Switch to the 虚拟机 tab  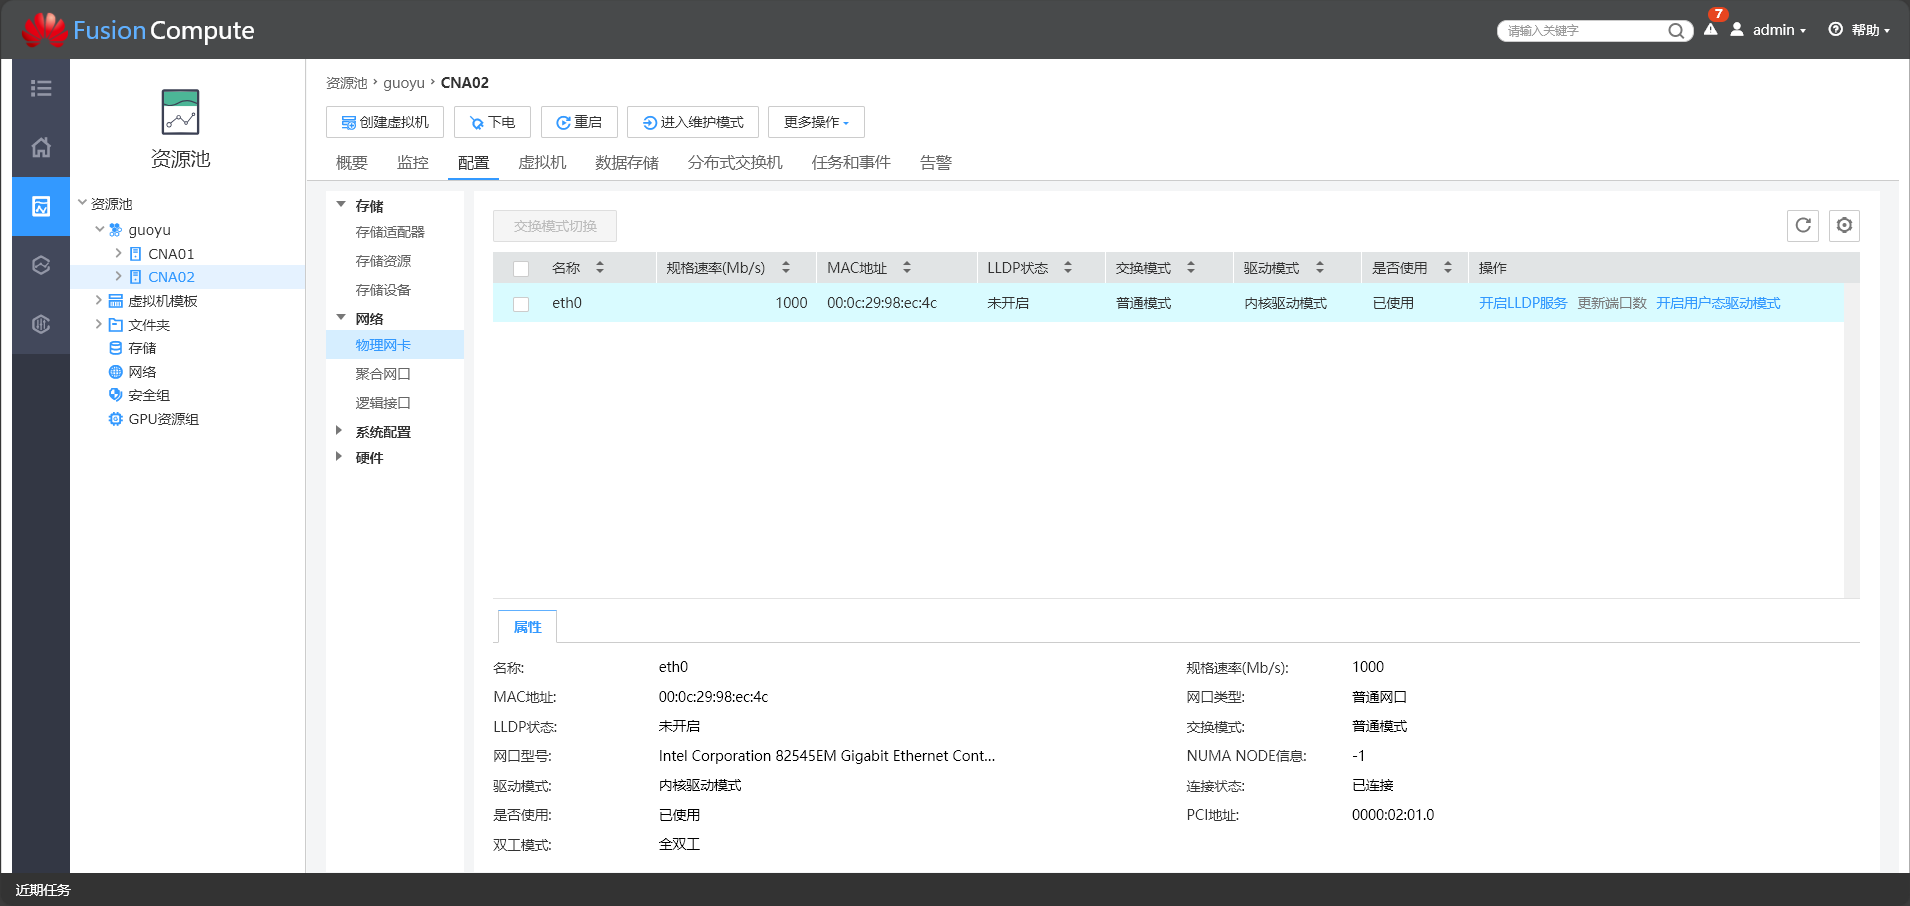(x=542, y=162)
